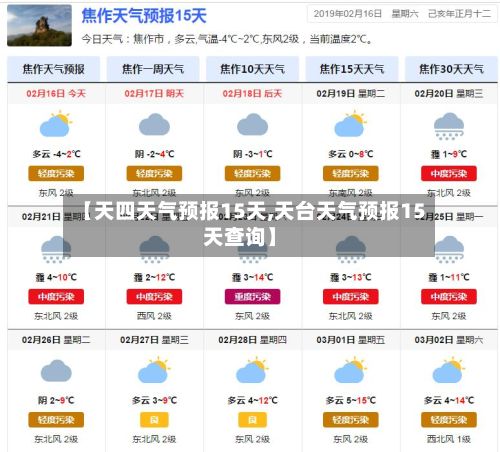Click the 中度污染 badge under 4~10℃ forecast

(x=56, y=297)
